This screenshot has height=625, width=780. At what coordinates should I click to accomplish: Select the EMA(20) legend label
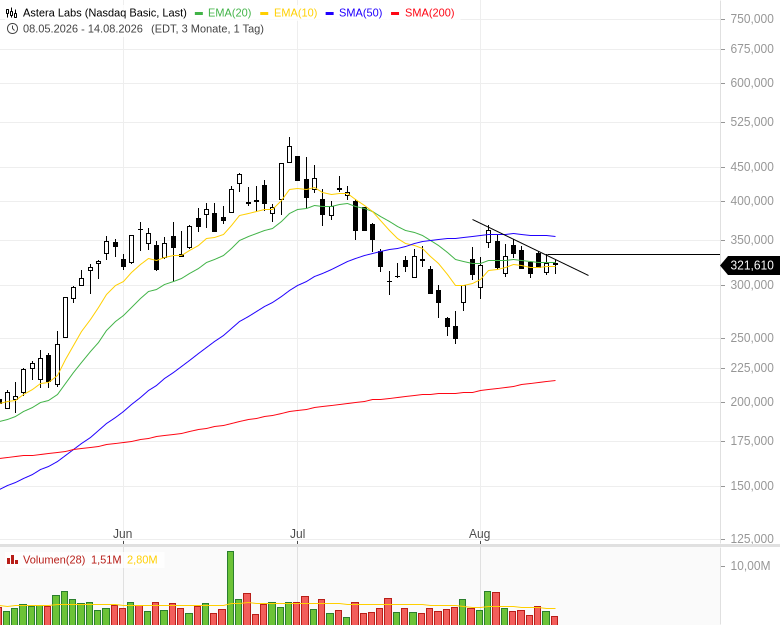coord(229,13)
